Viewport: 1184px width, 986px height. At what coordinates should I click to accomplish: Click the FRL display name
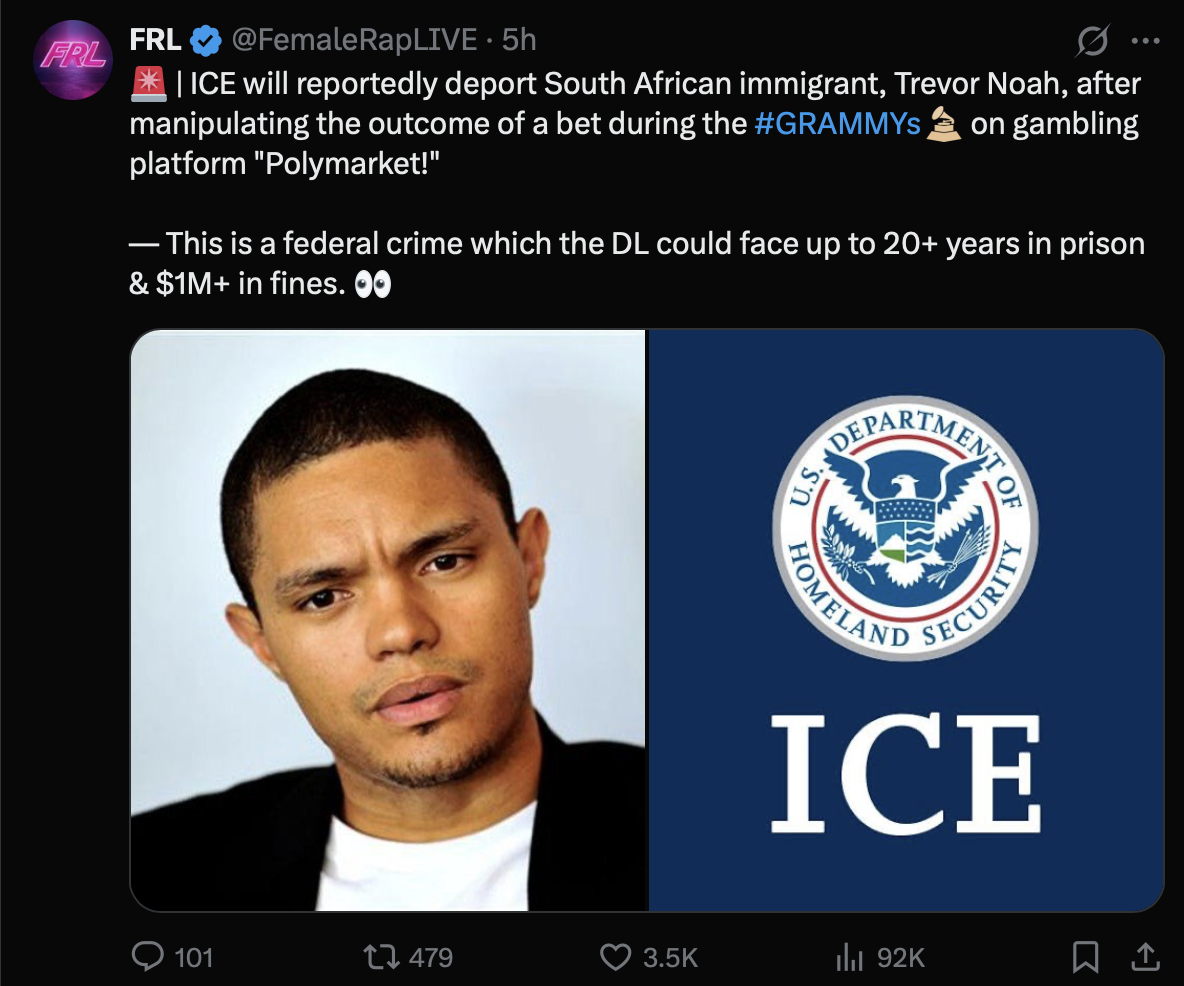tap(156, 40)
